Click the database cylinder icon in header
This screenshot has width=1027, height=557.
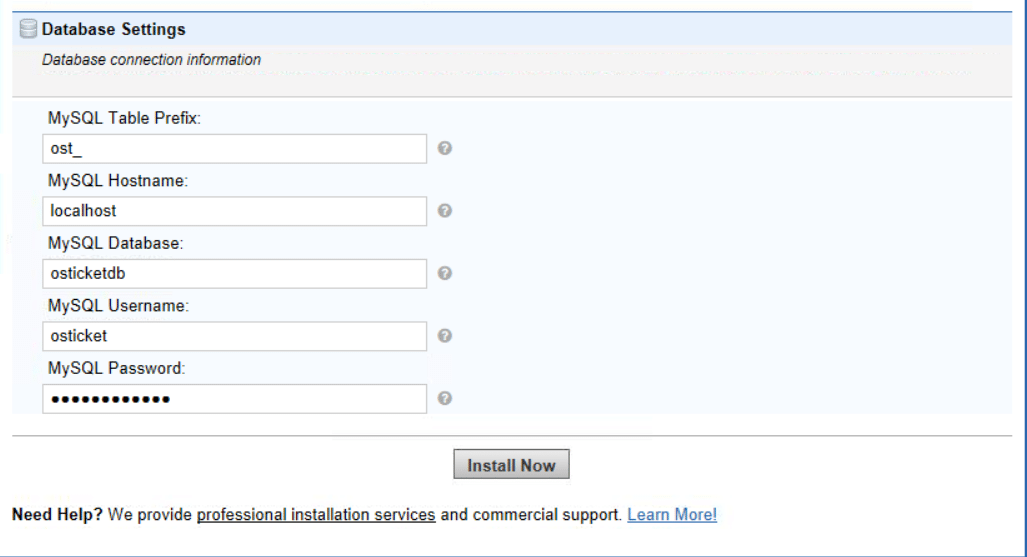(x=28, y=29)
